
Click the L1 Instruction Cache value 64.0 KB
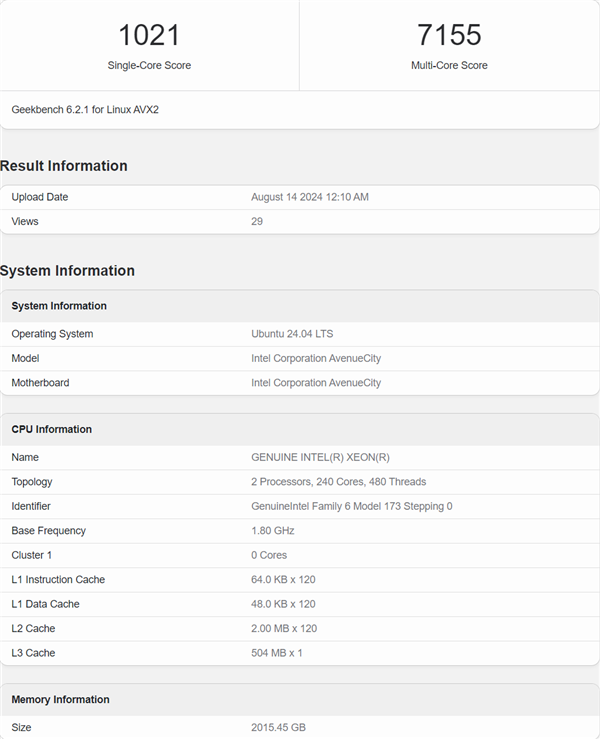click(x=283, y=580)
